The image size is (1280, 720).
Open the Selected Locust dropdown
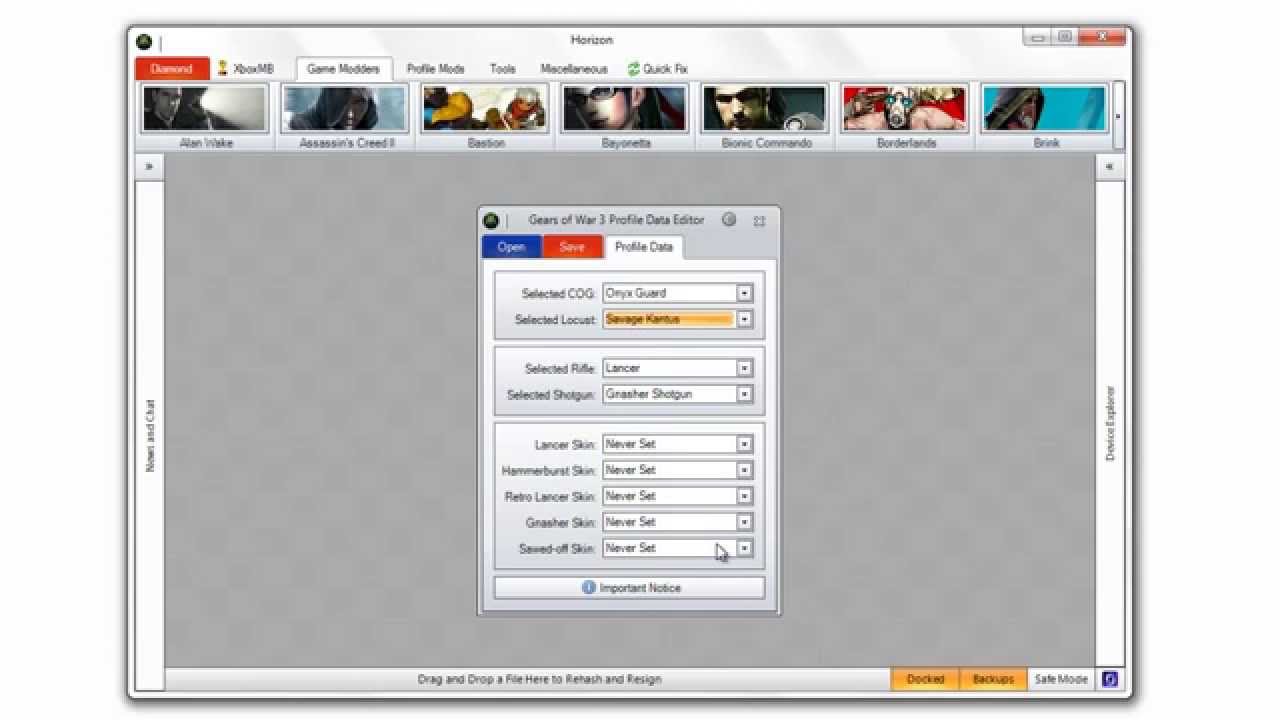click(x=744, y=319)
